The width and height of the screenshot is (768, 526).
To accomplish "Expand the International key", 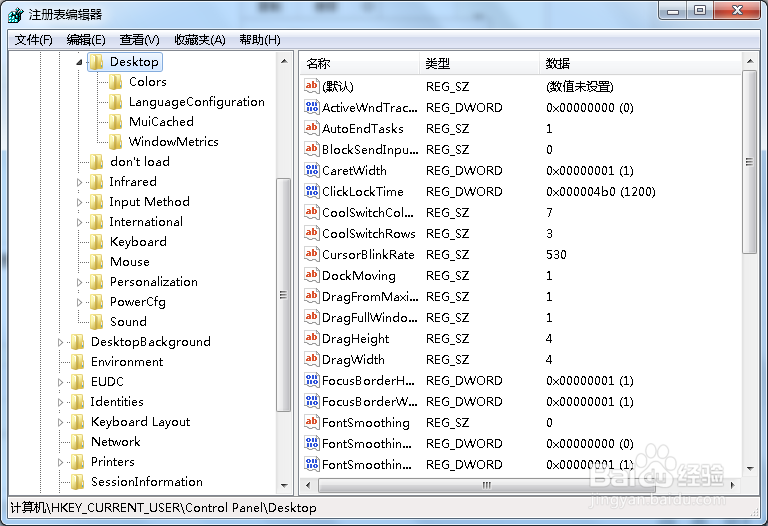I will point(79,222).
